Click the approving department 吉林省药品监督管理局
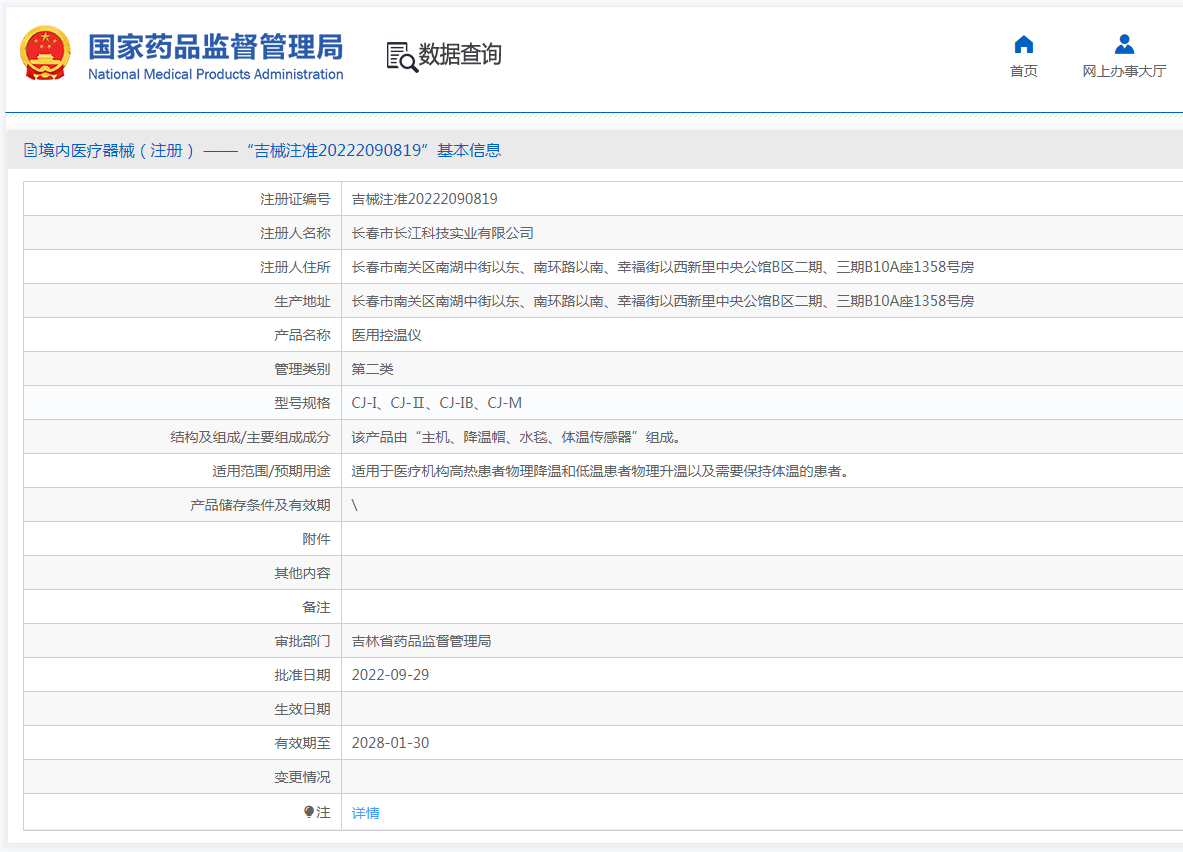 coord(421,641)
